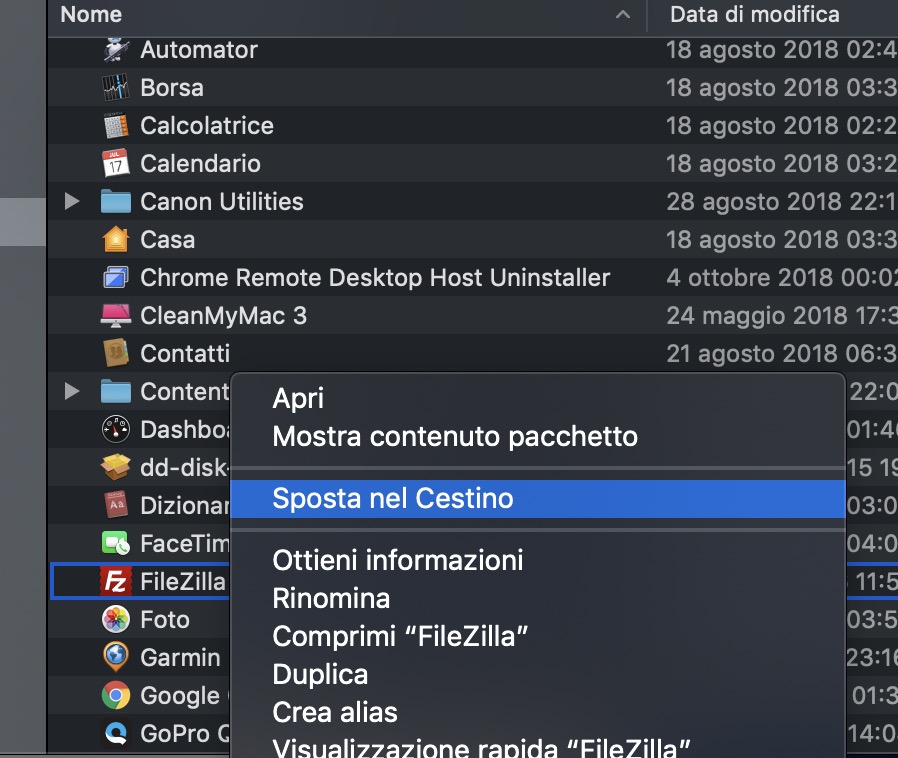This screenshot has height=758, width=898.
Task: Choose Sposta nel Cestino from context menu
Action: pyautogui.click(x=393, y=498)
